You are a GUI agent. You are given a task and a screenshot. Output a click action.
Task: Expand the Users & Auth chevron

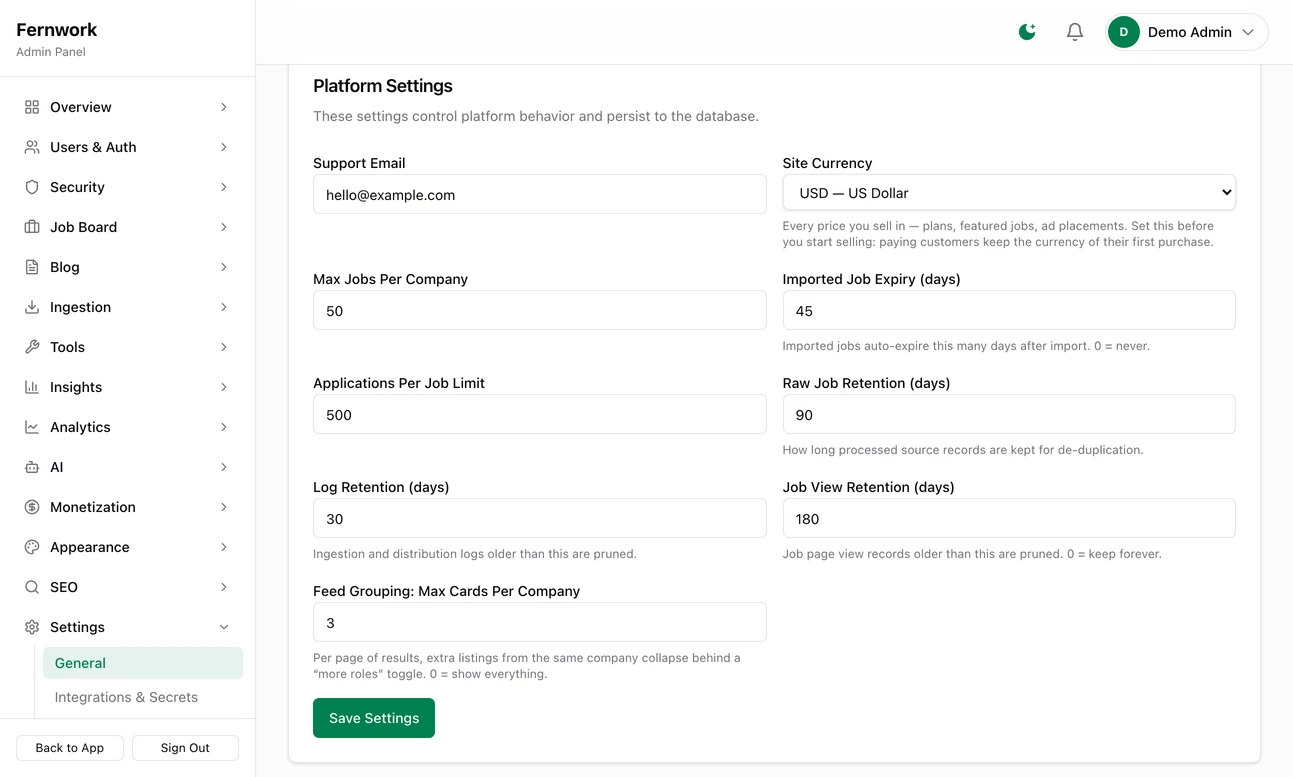224,147
